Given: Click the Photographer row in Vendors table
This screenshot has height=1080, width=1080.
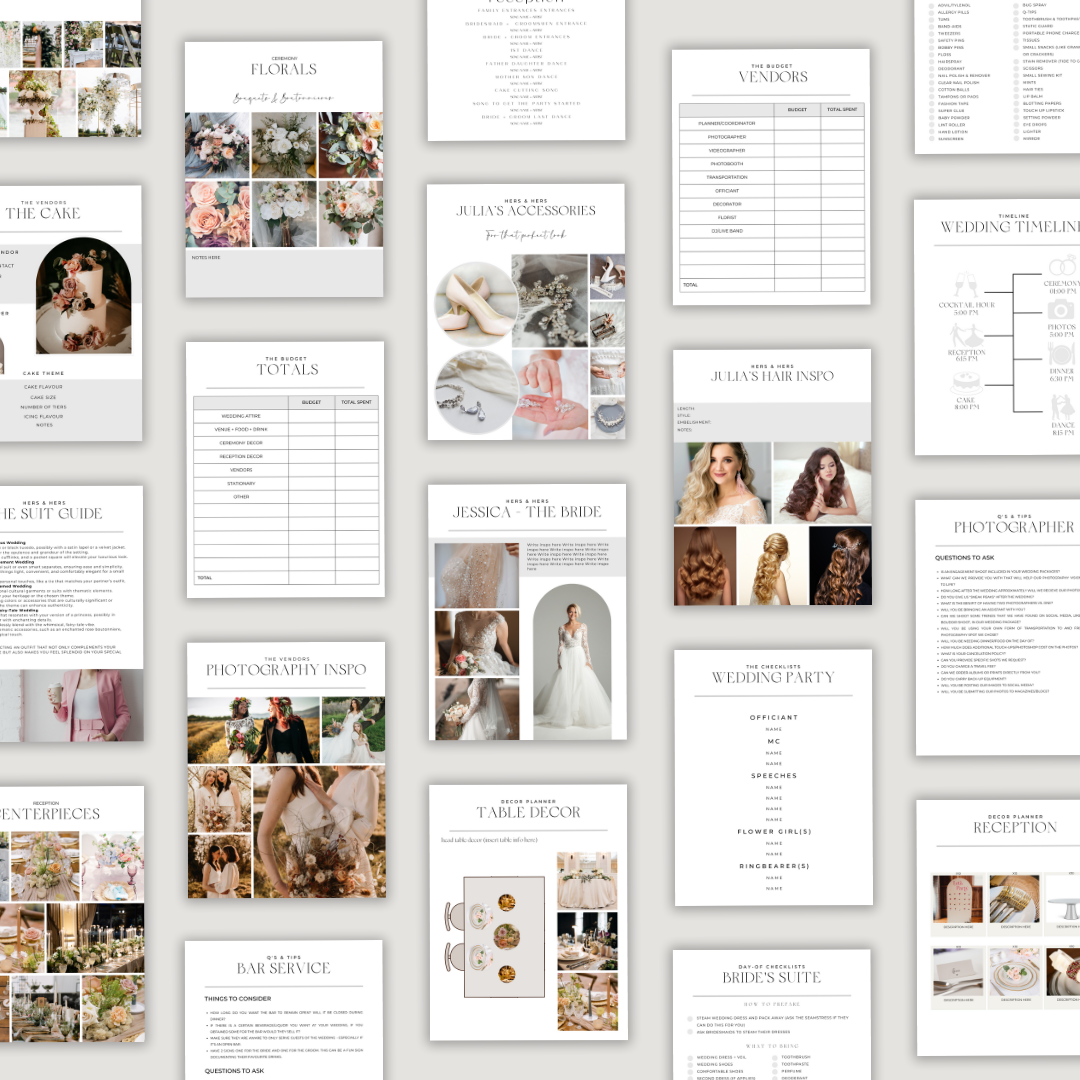Looking at the screenshot, I should click(727, 137).
